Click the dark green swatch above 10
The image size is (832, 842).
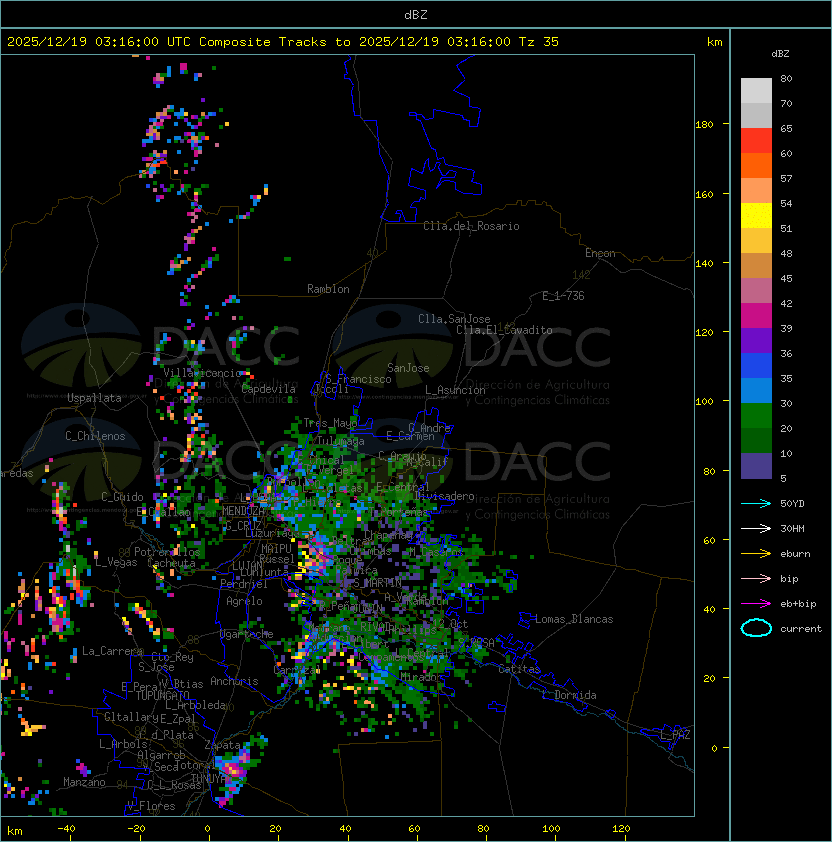(756, 440)
